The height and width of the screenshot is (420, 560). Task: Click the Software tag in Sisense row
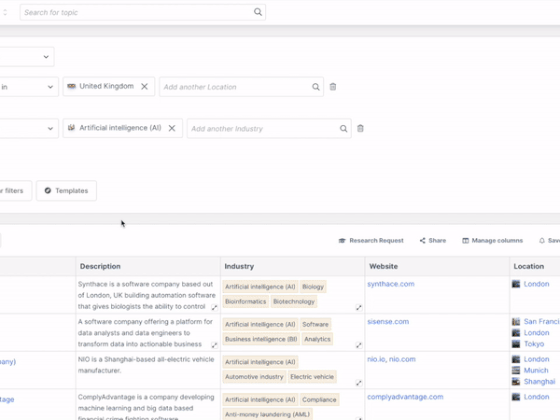[315, 324]
